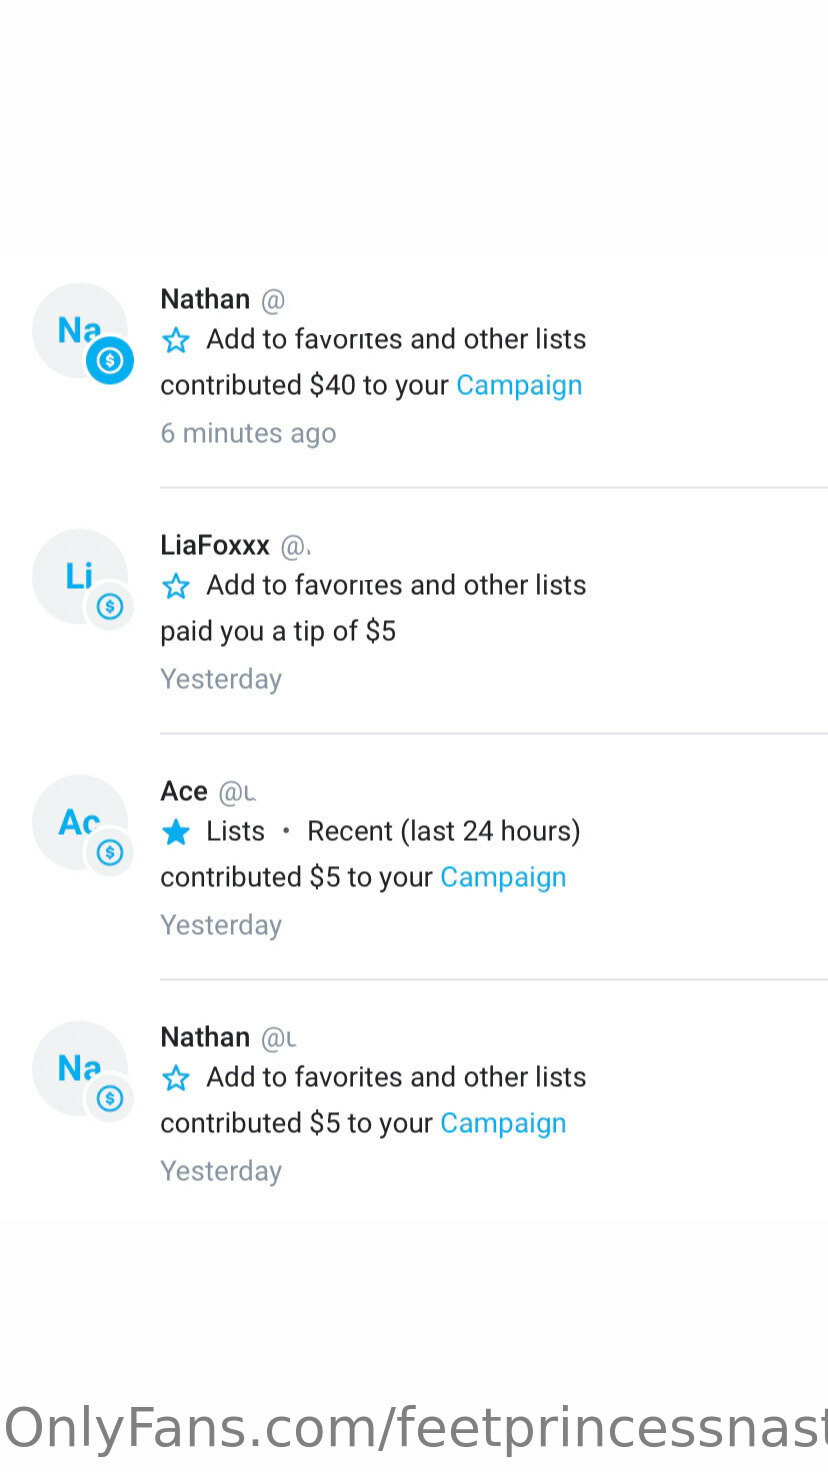Click "Recent (last 24 hours)" list under Ace
The width and height of the screenshot is (828, 1472).
click(x=444, y=831)
